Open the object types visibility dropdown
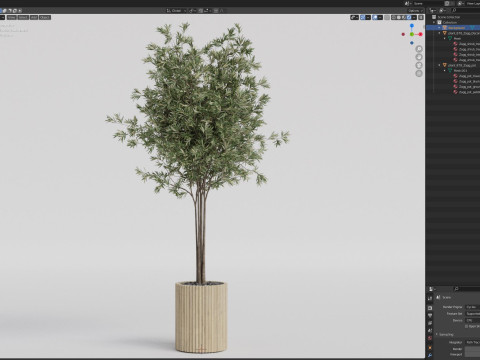480x360 pixels. click(x=354, y=17)
